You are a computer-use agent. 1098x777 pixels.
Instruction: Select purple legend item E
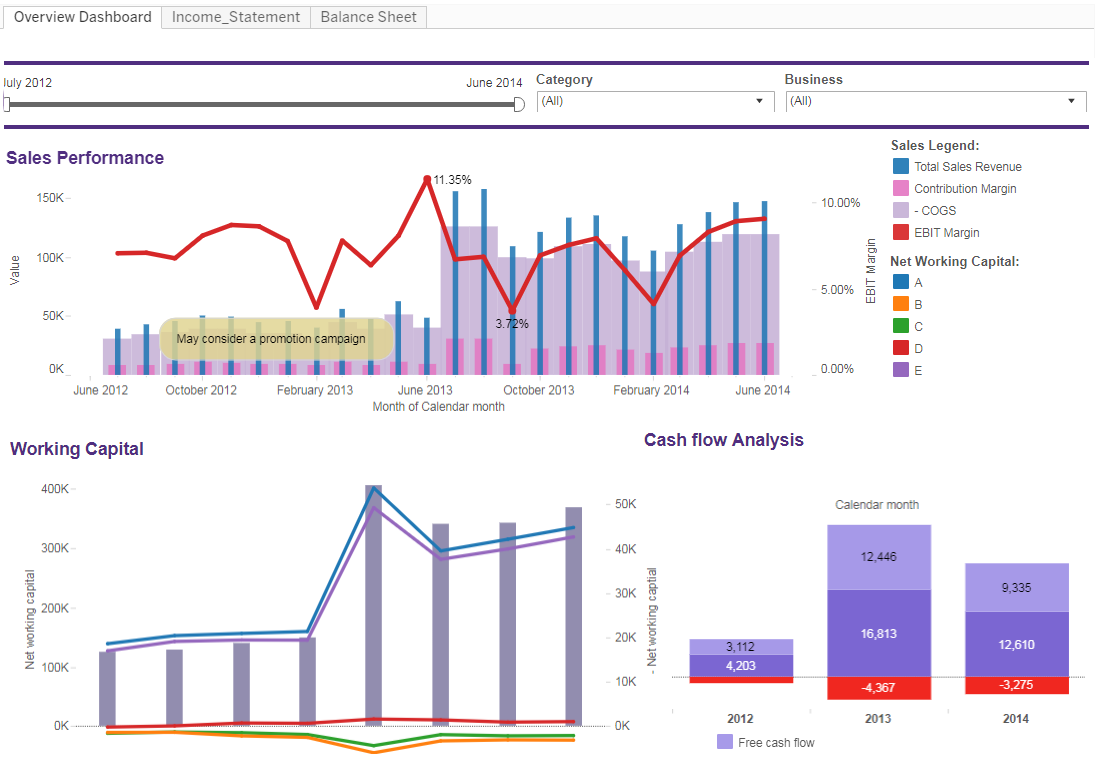(900, 370)
